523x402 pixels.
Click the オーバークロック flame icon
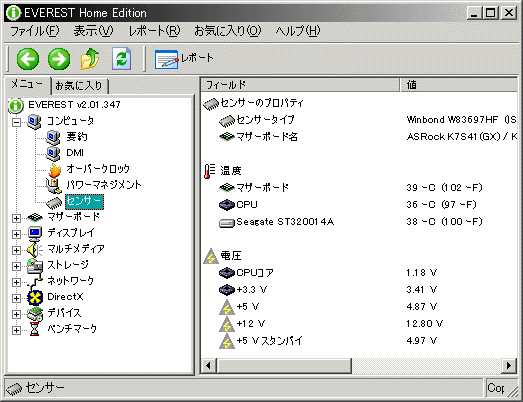[x=54, y=169]
